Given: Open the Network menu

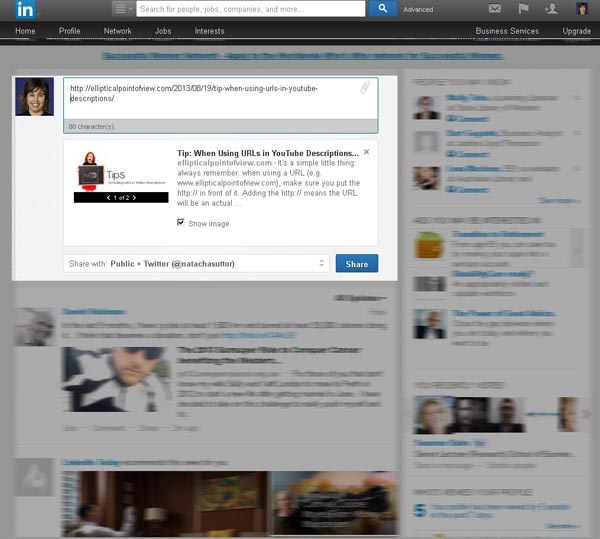Looking at the screenshot, I should 117,31.
